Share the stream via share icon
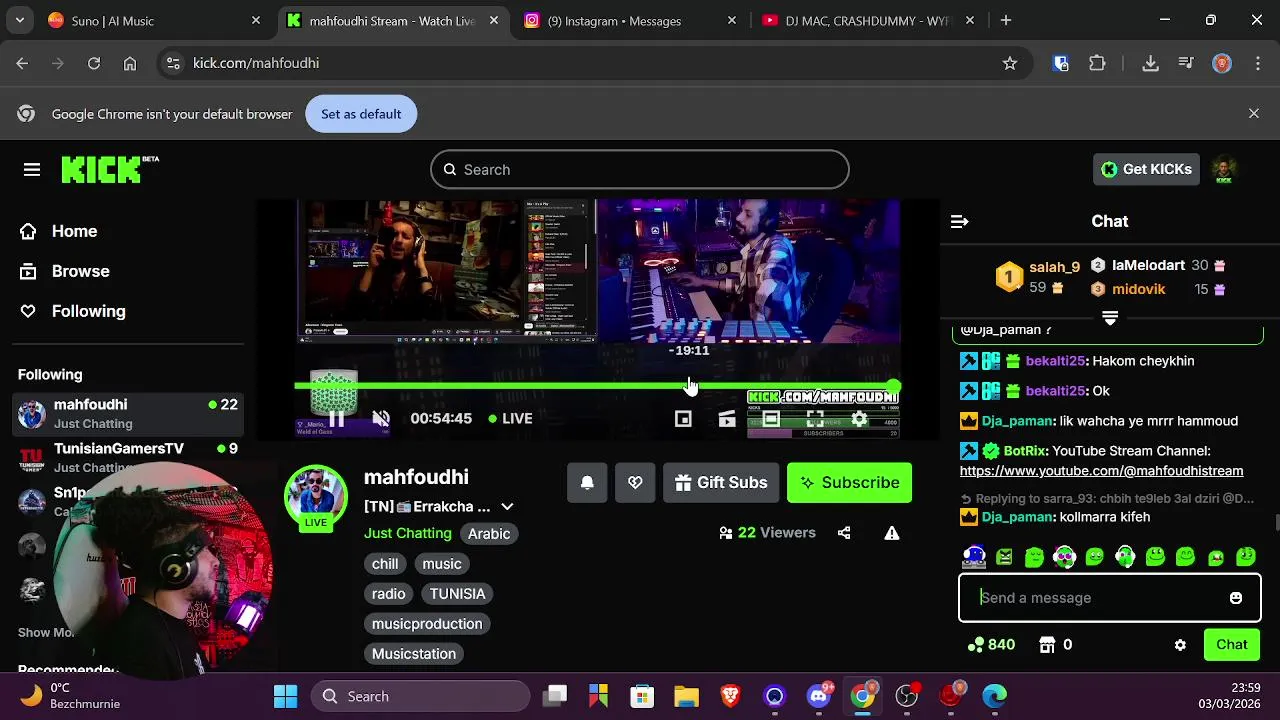1280x720 pixels. click(844, 533)
